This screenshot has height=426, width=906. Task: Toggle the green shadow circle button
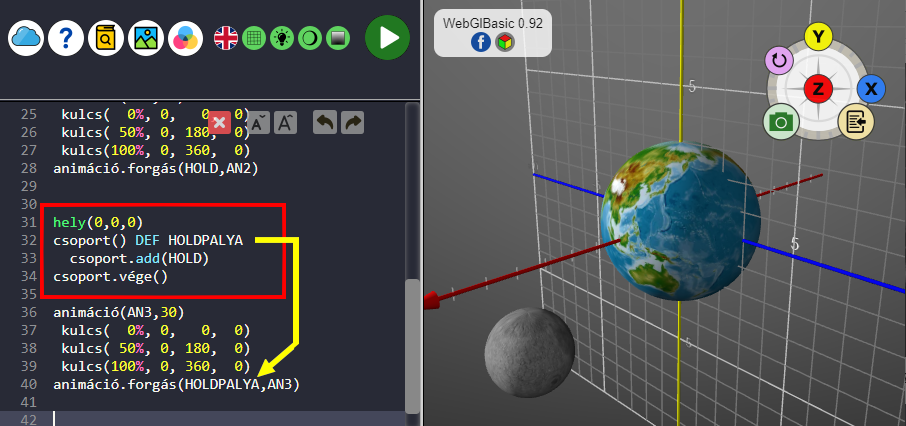click(310, 38)
